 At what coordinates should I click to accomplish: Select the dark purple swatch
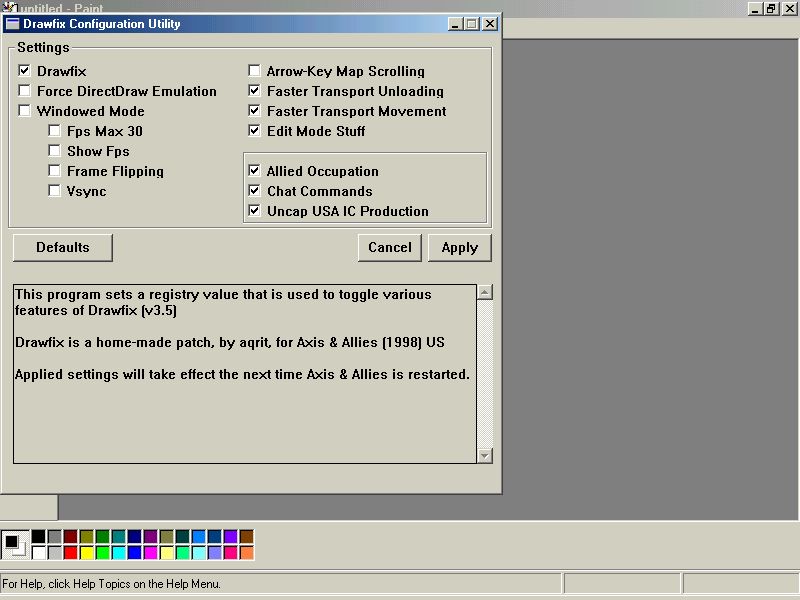[x=151, y=536]
